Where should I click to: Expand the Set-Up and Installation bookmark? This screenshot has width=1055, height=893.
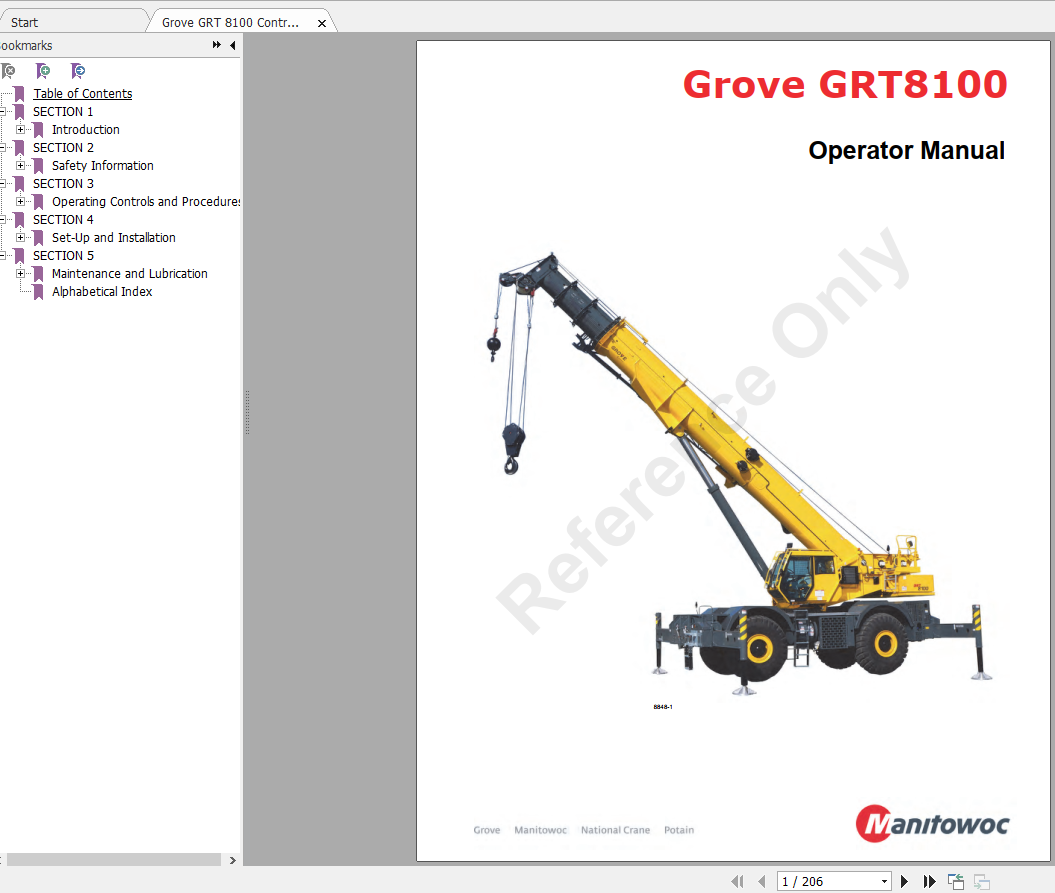coord(20,238)
